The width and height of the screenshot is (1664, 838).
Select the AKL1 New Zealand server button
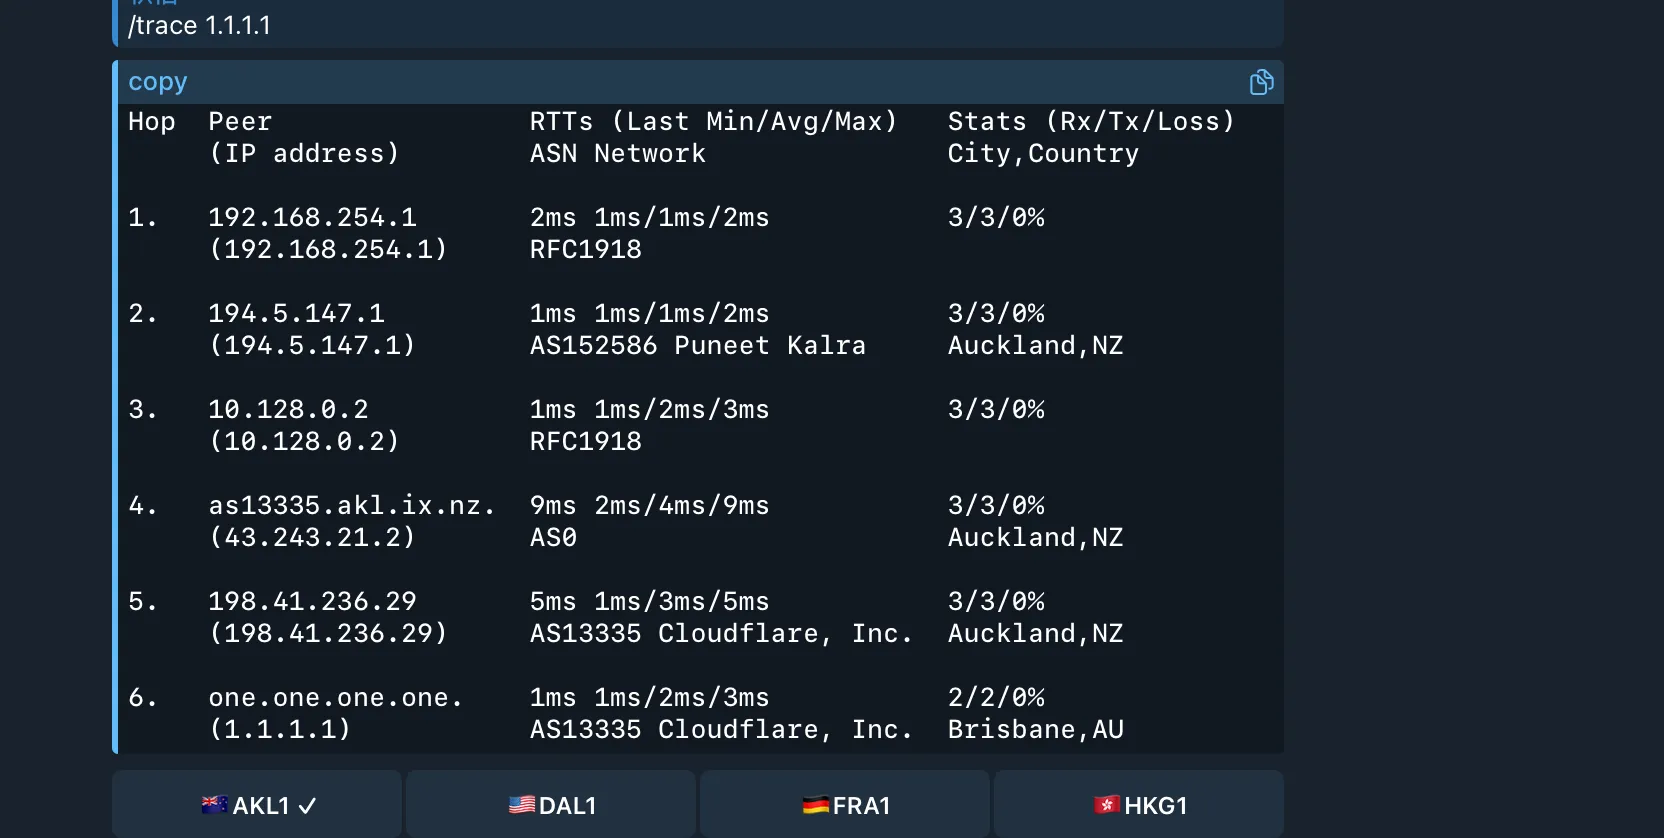258,805
